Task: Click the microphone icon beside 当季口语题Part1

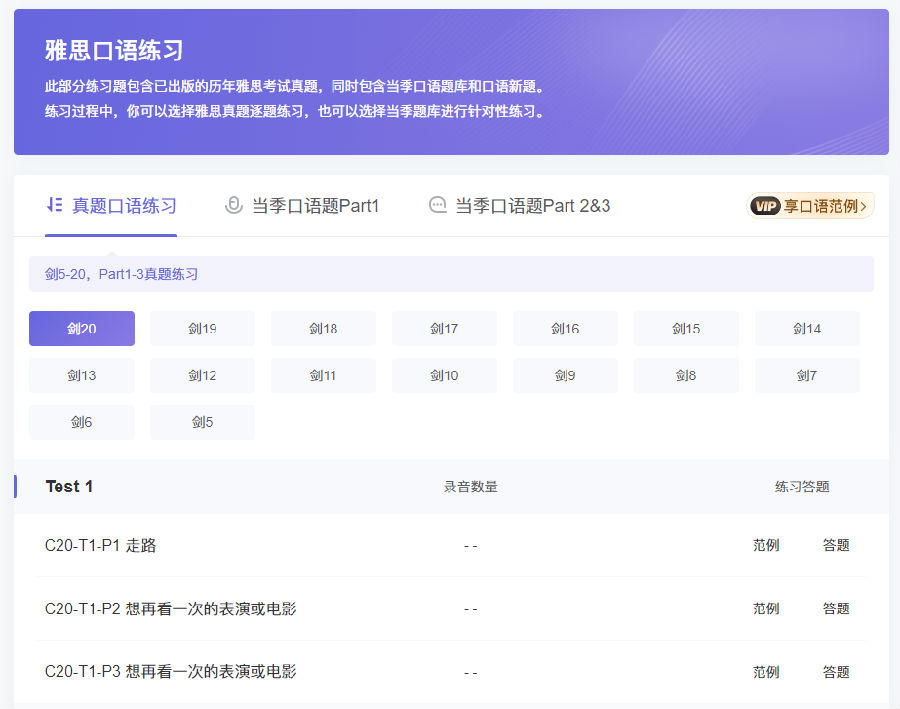Action: [x=234, y=205]
